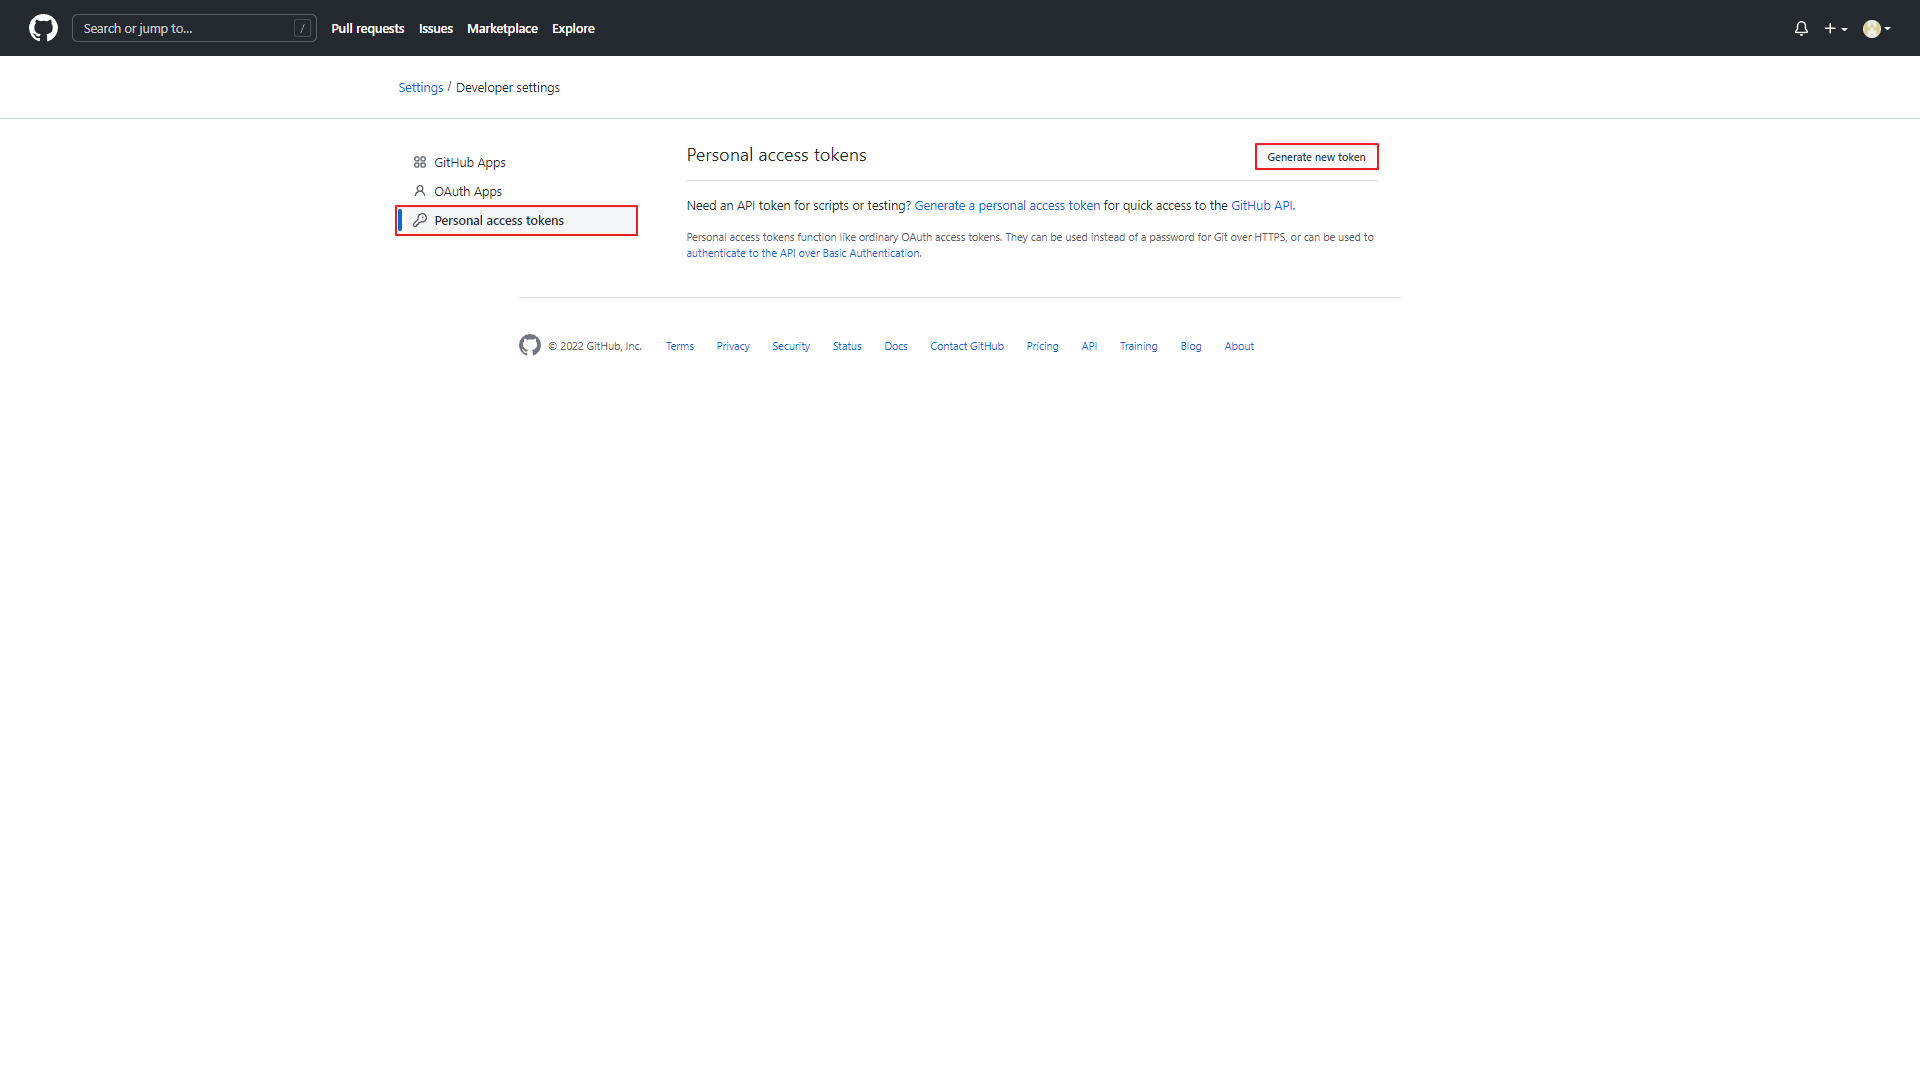The image size is (1920, 1079).
Task: Open Pull requests in top navigation
Action: 368,28
